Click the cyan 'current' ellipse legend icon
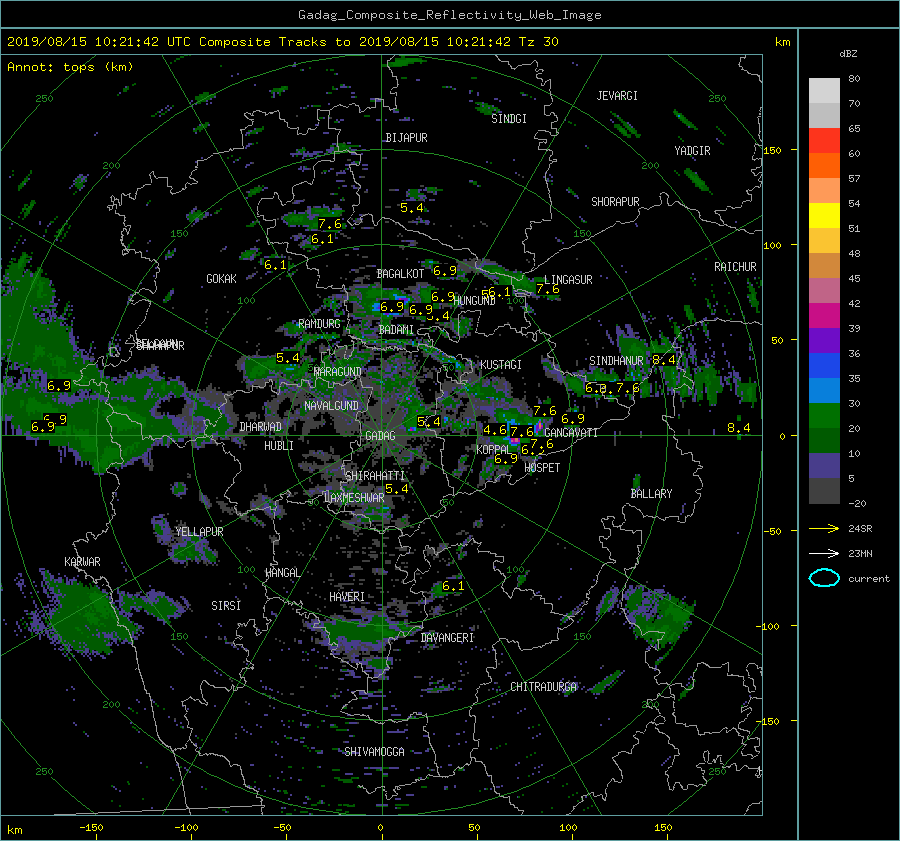 pos(824,578)
